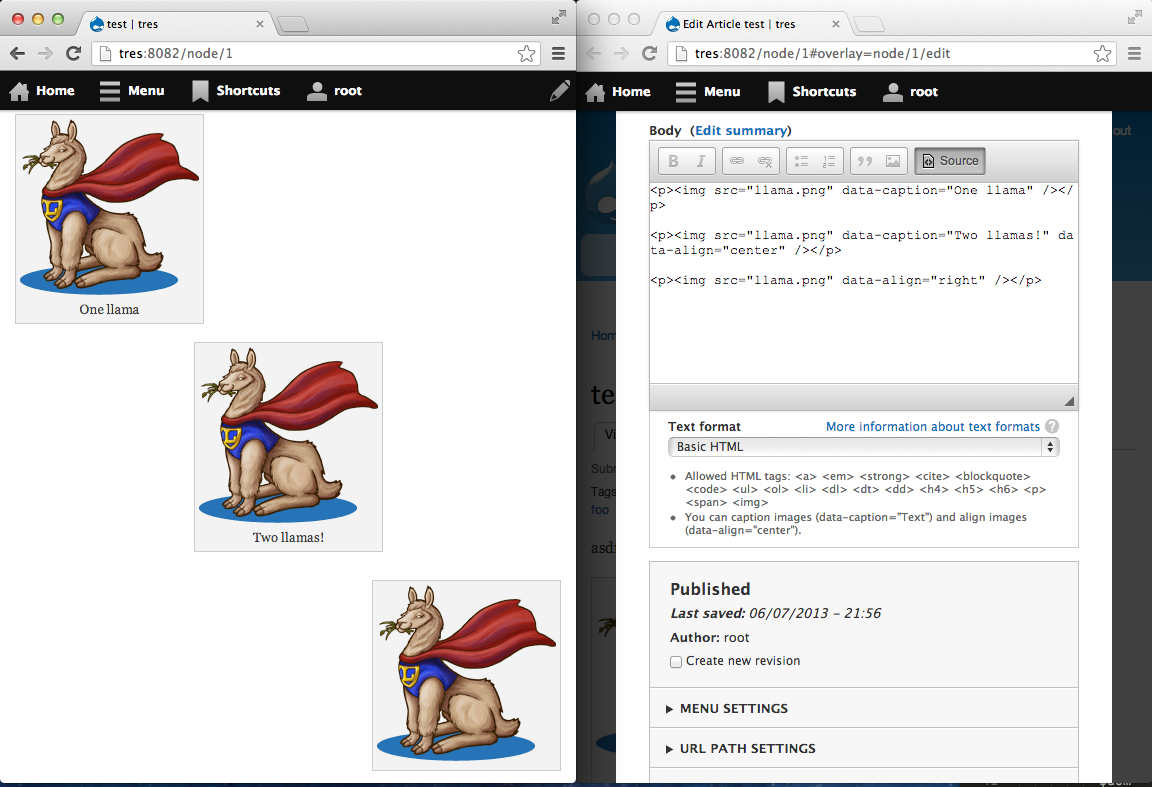Open Home in right window admin toolbar
The image size is (1152, 787).
(x=619, y=91)
